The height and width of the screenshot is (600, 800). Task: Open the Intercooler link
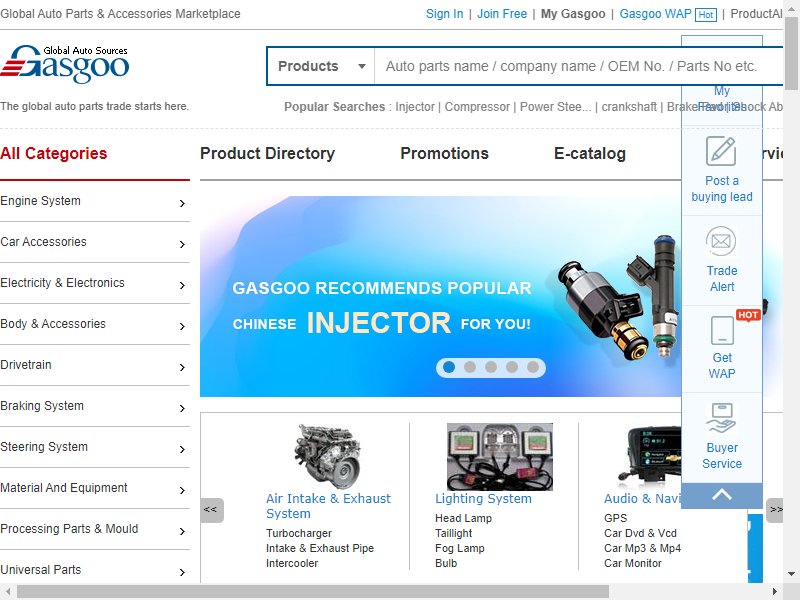pyautogui.click(x=292, y=563)
